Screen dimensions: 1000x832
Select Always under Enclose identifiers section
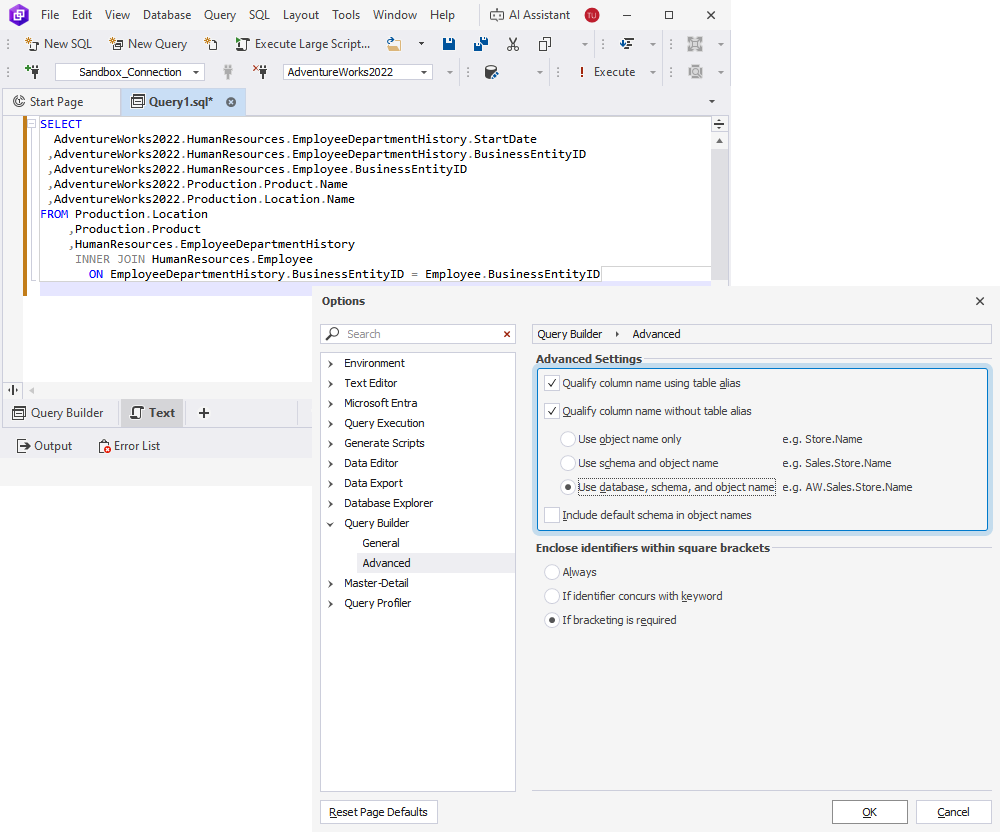pos(551,571)
